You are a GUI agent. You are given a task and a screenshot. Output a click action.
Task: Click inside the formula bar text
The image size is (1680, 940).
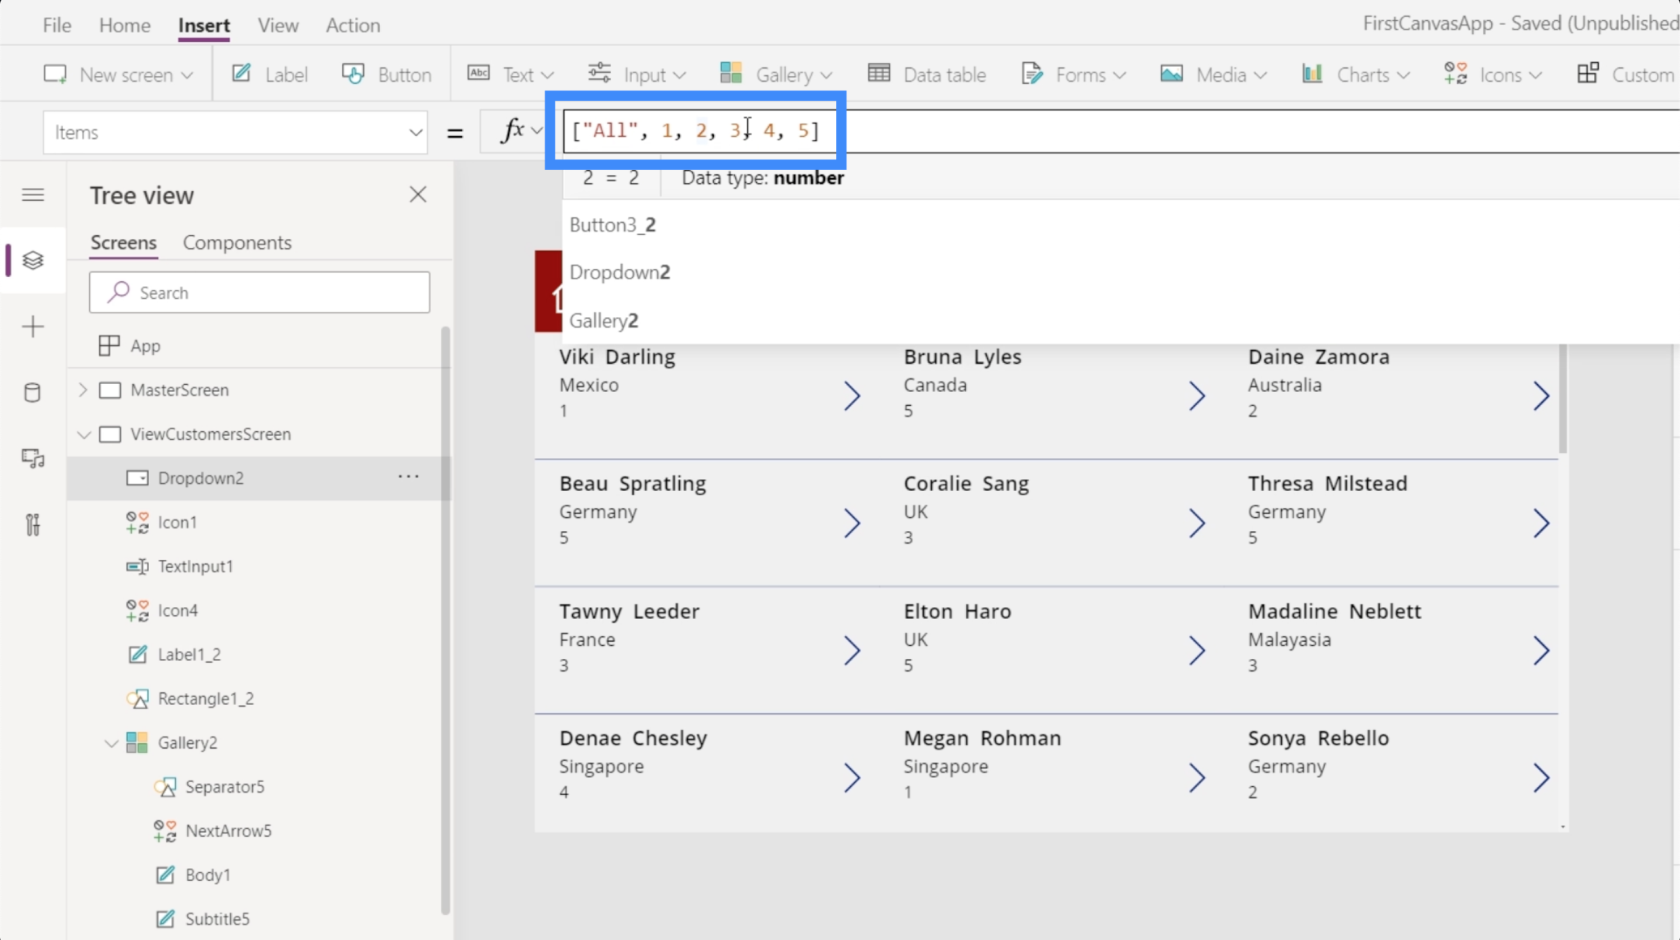695,131
